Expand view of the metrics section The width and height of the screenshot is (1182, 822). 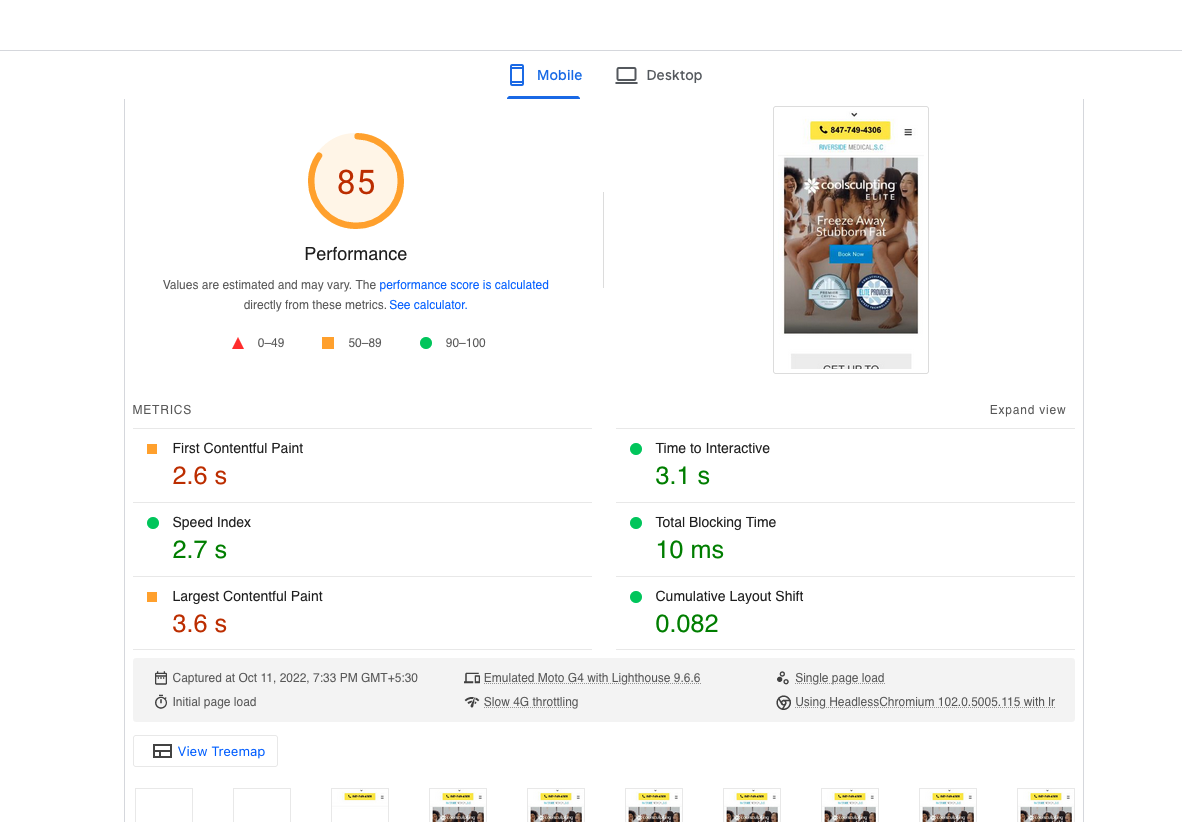1027,409
